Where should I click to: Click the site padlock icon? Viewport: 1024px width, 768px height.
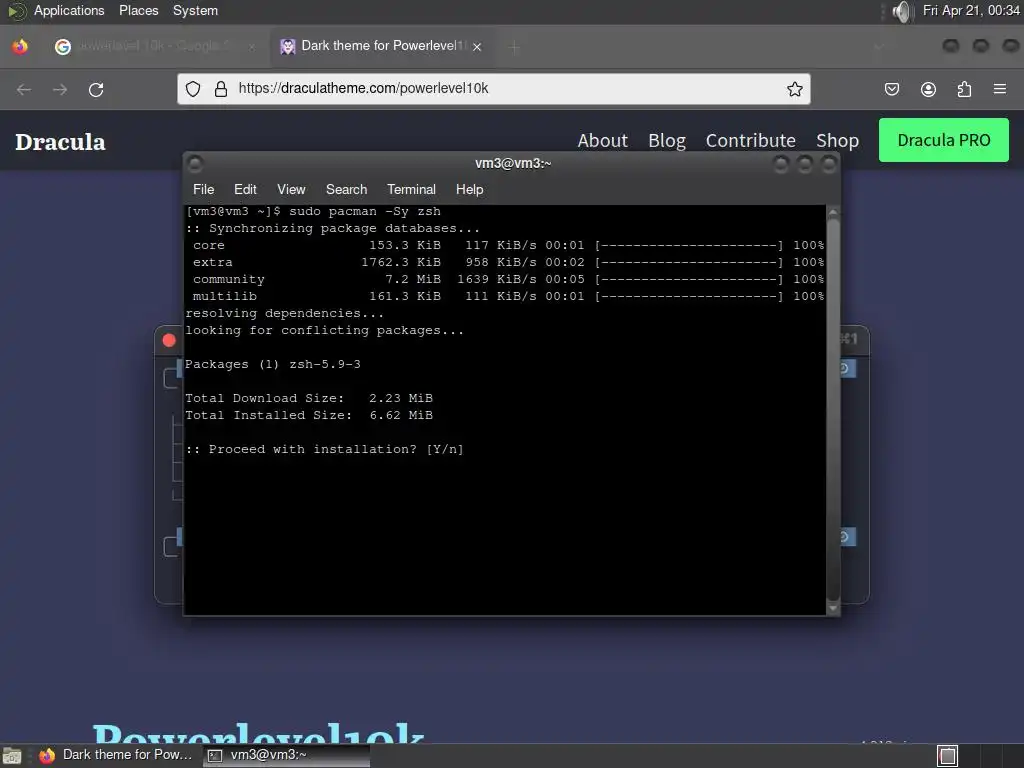[x=221, y=89]
